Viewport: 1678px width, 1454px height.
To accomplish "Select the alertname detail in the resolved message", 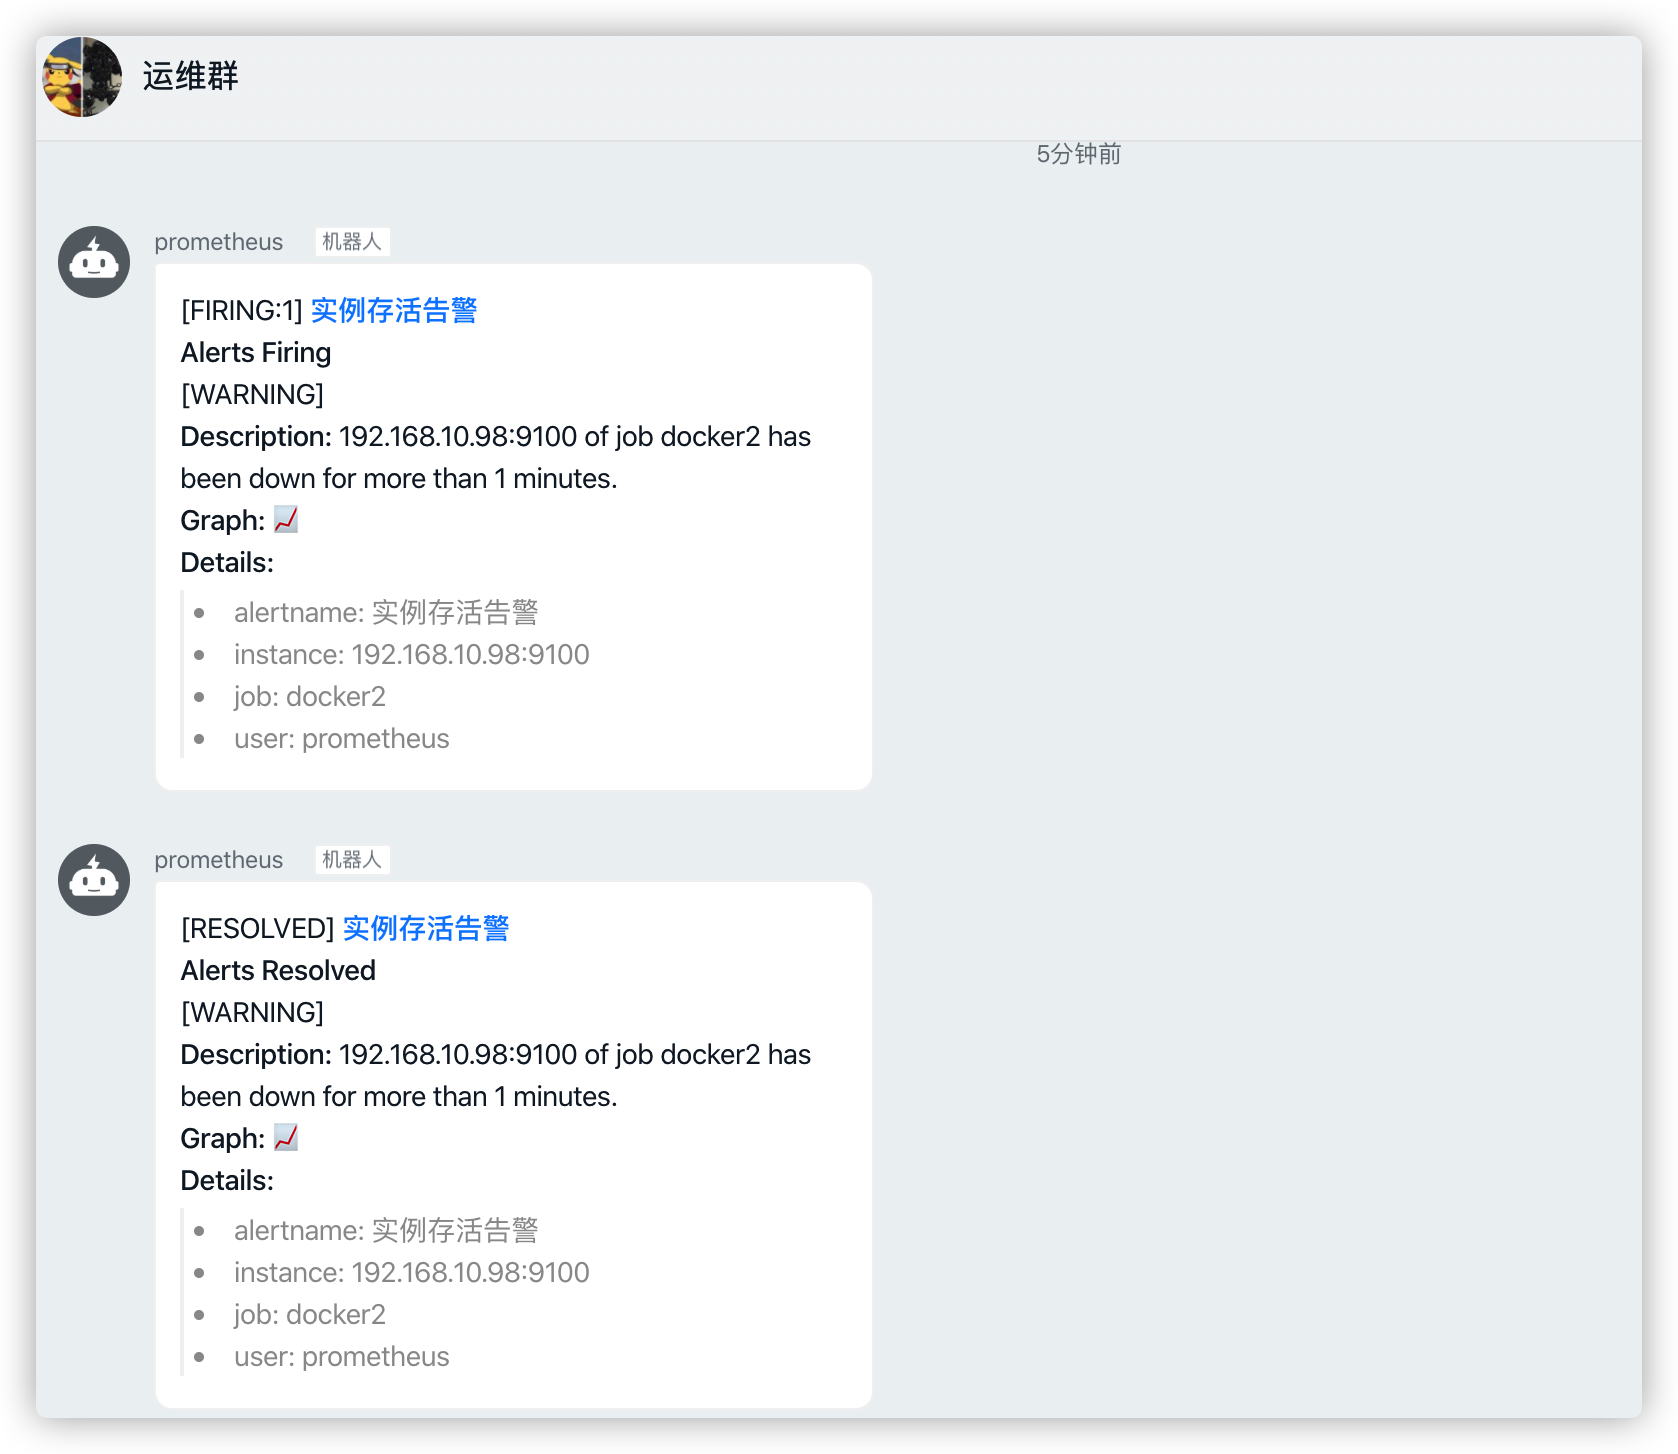I will pos(386,1230).
